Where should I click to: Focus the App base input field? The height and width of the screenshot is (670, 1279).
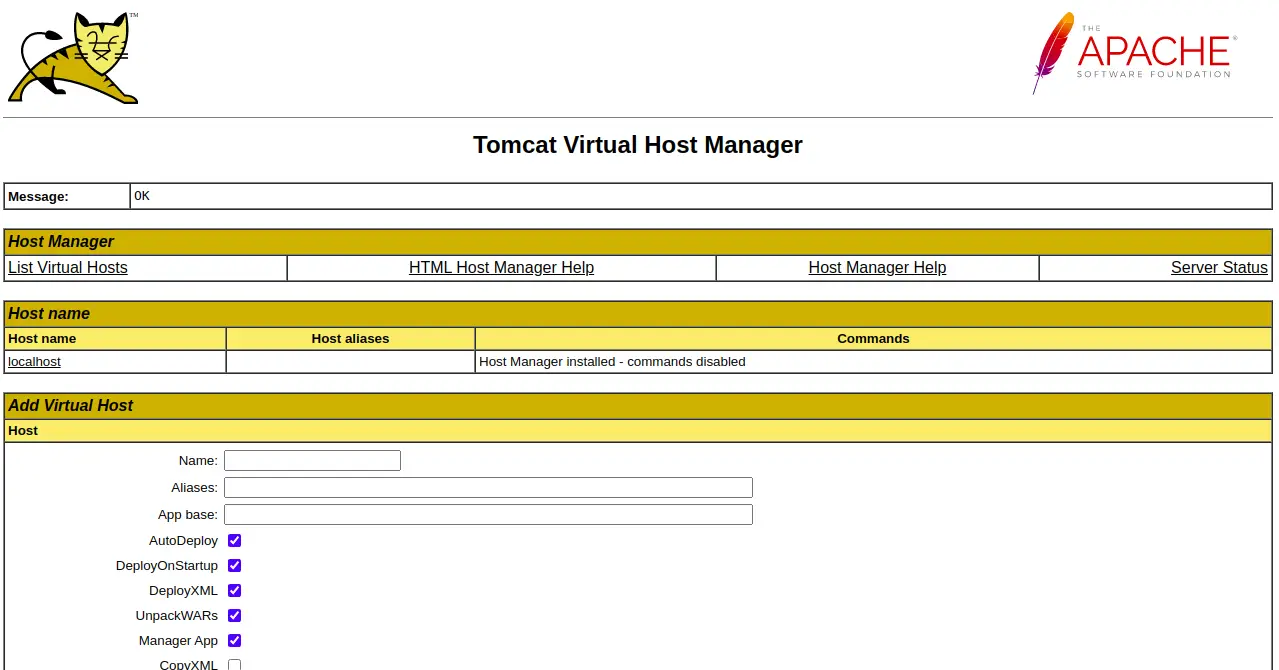pyautogui.click(x=488, y=515)
